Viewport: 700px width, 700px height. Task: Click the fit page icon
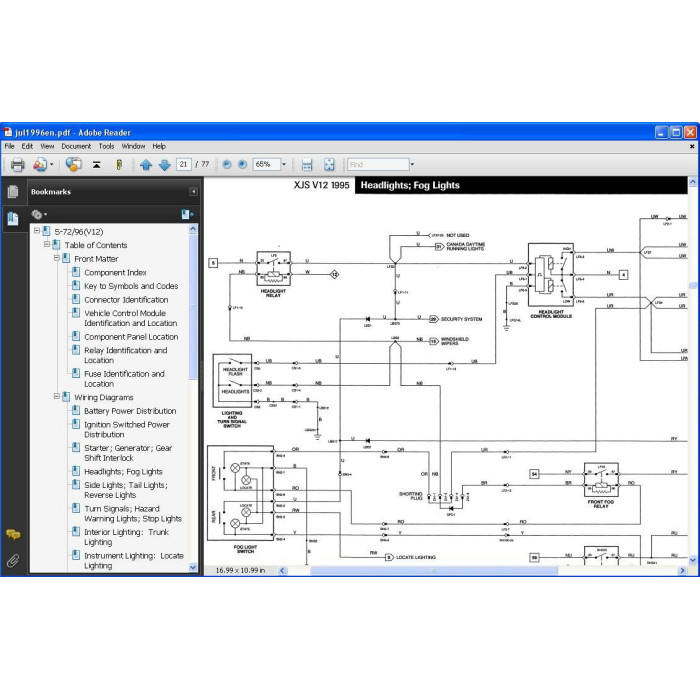(329, 165)
